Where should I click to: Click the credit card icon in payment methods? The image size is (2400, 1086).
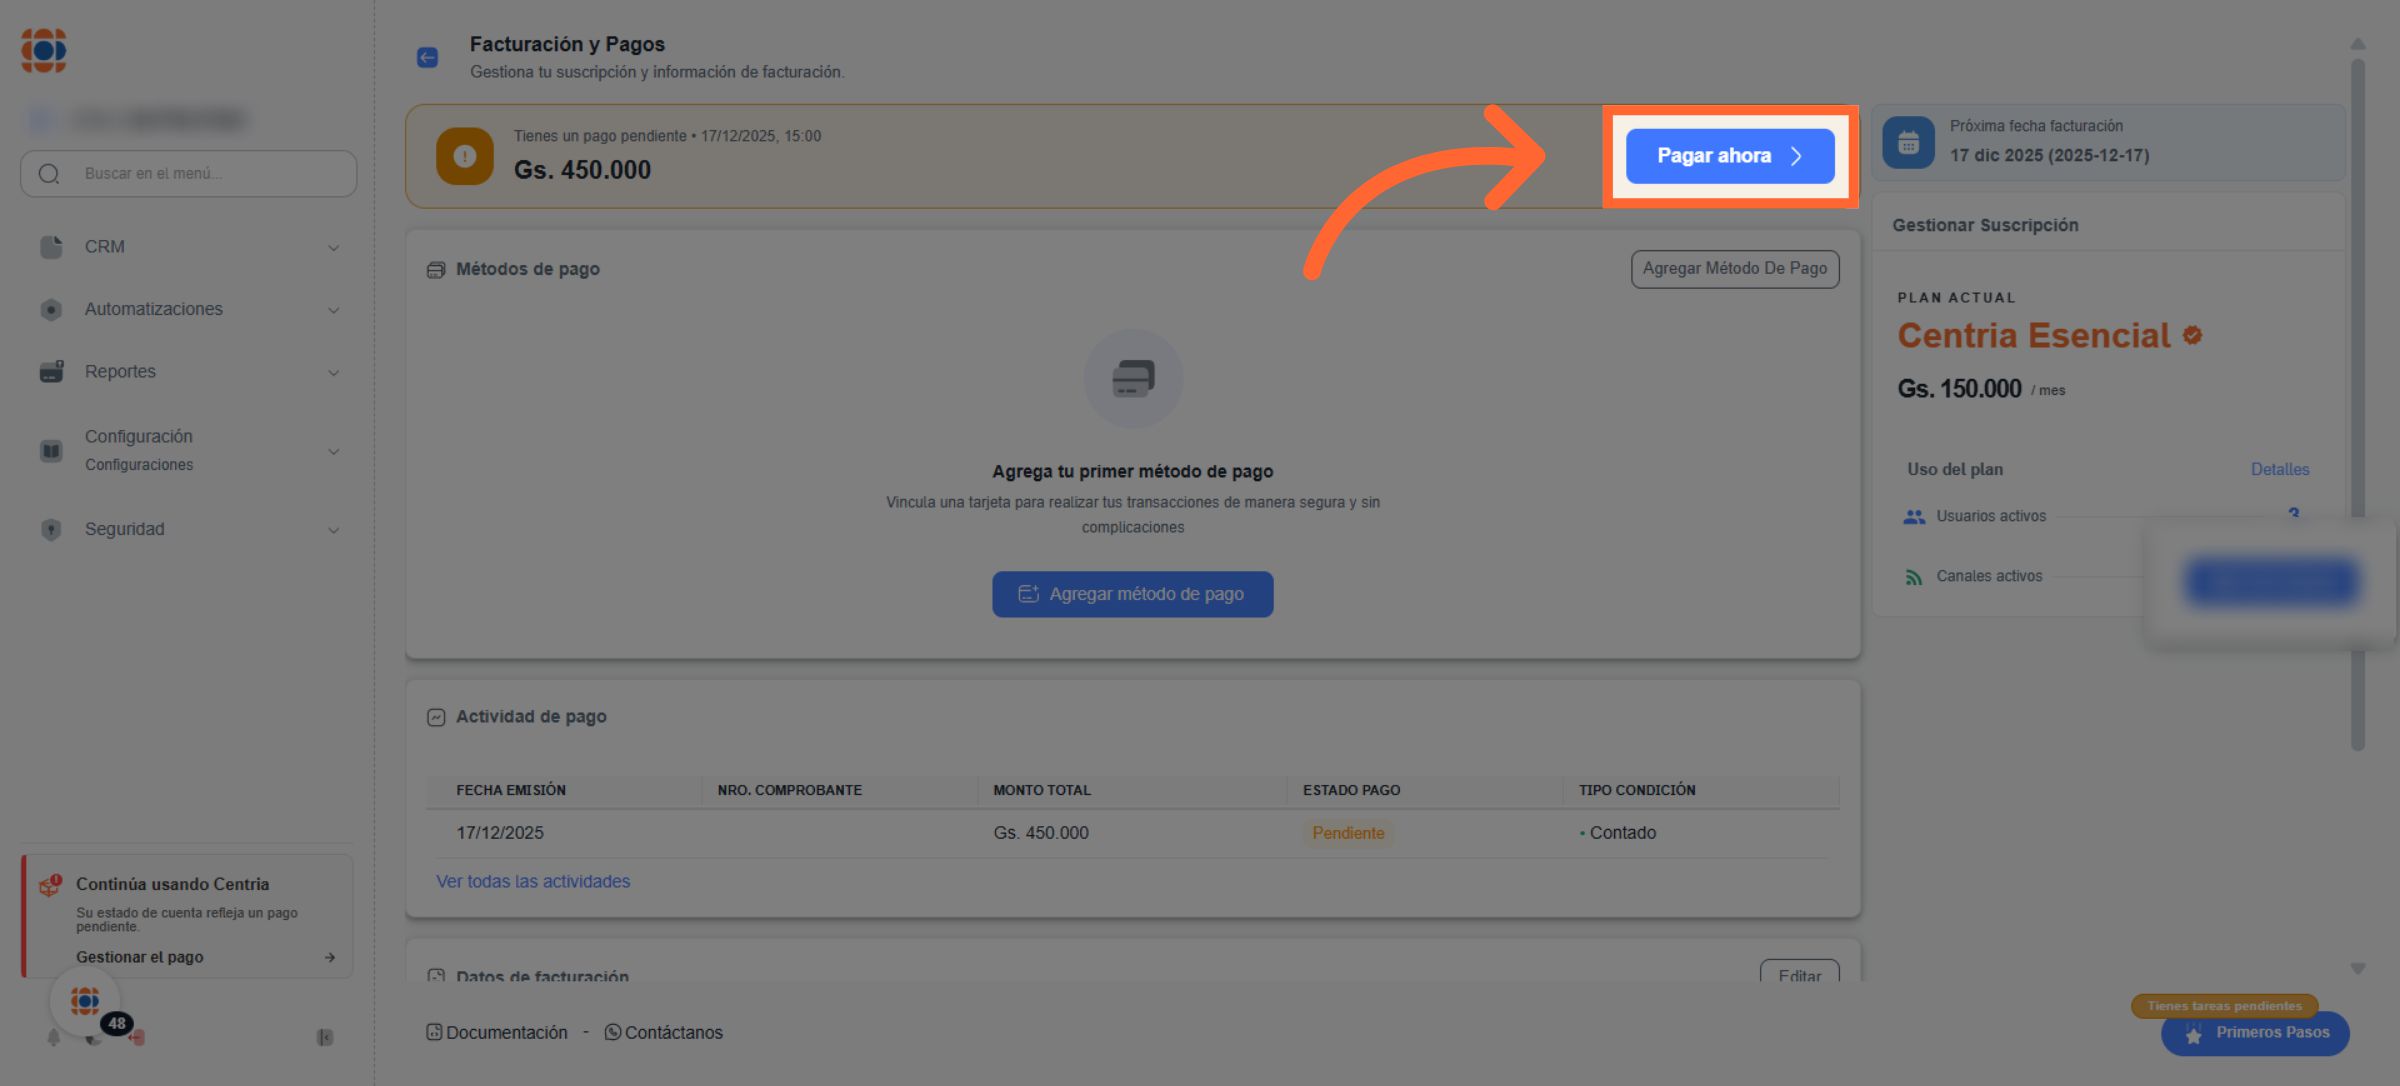(1133, 379)
